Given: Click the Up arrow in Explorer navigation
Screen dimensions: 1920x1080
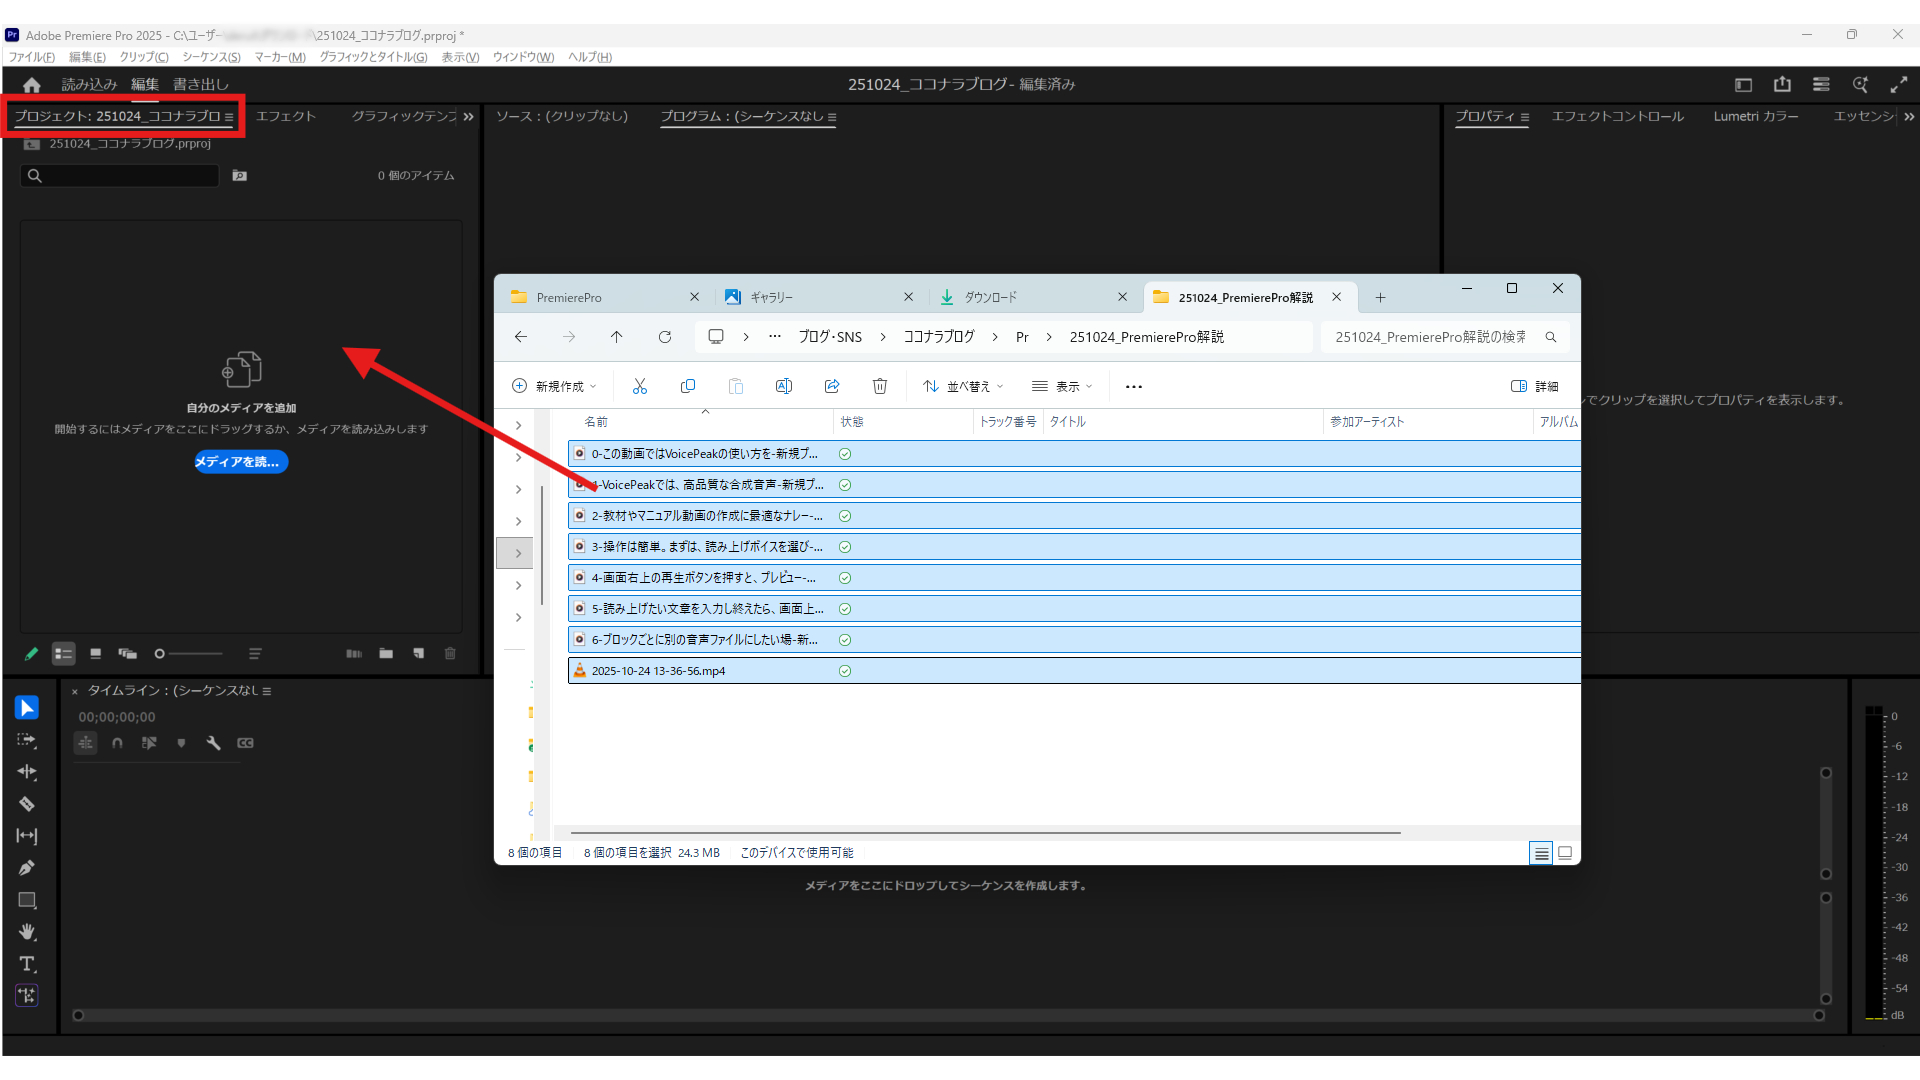Looking at the screenshot, I should [x=617, y=337].
